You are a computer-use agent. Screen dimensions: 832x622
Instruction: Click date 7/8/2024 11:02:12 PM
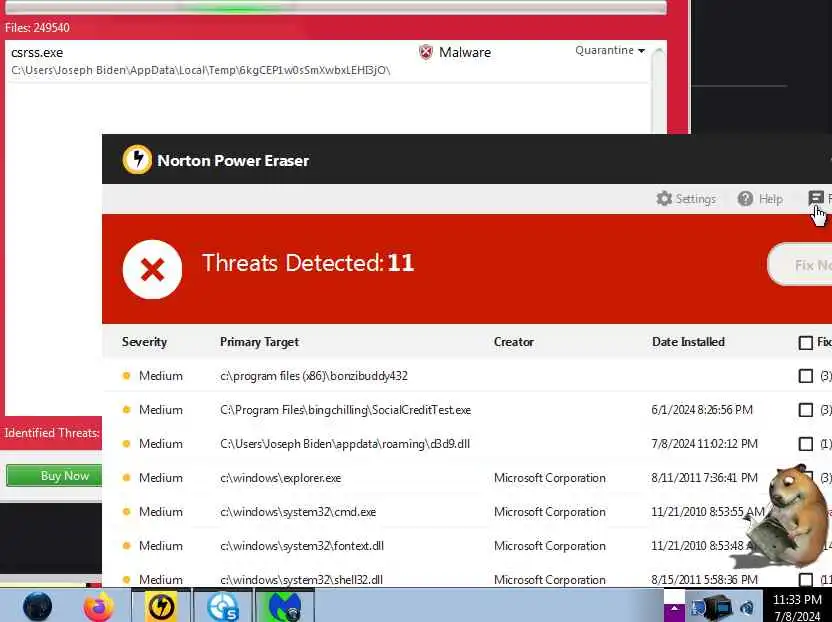[704, 444]
